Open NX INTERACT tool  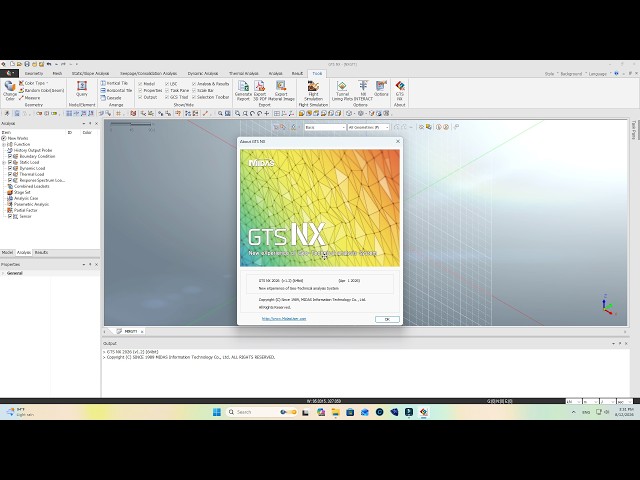(x=363, y=90)
